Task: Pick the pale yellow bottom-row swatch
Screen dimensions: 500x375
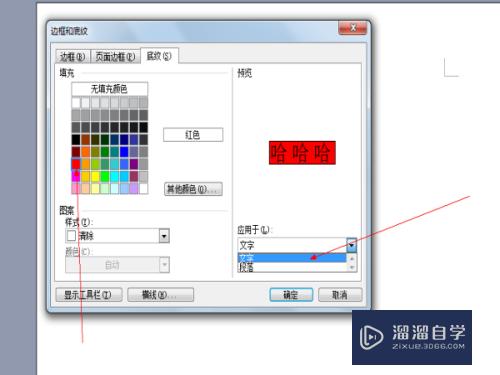Action: 95,188
